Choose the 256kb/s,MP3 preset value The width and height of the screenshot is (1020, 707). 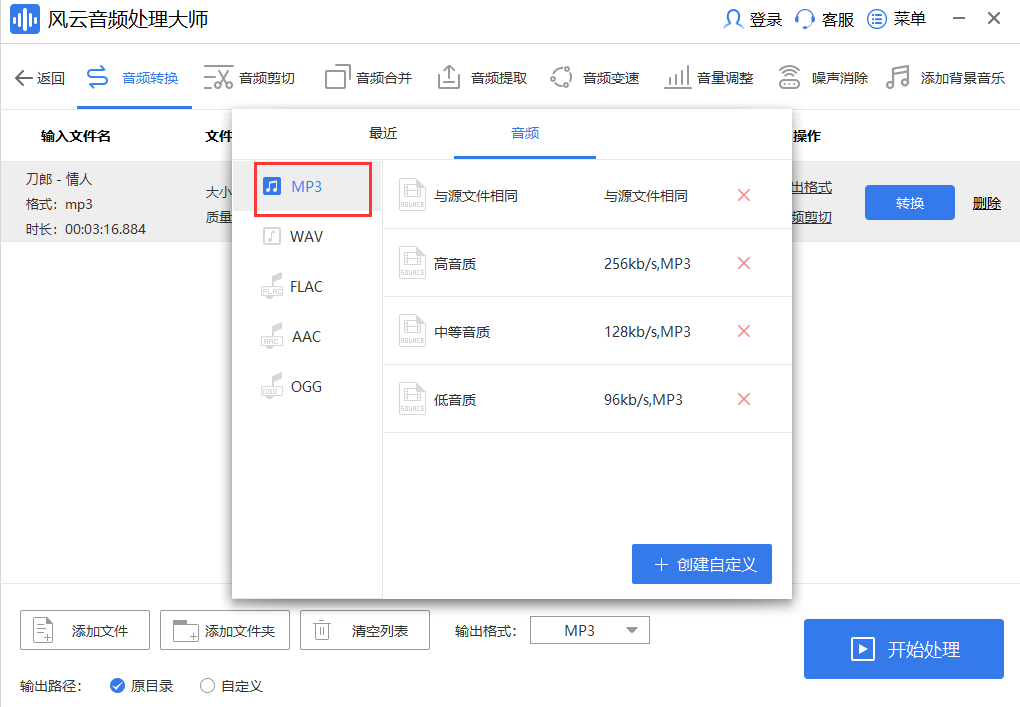[x=647, y=263]
